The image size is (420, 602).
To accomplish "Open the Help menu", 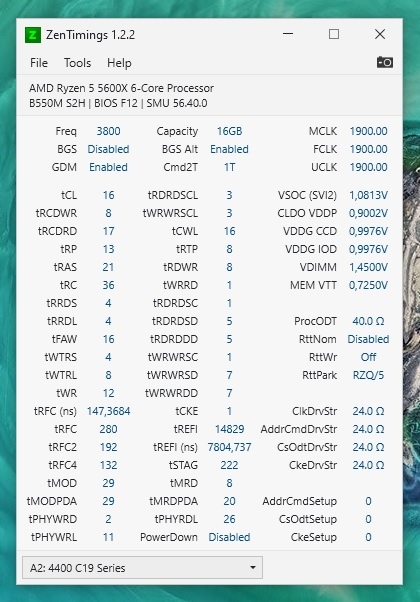I will (119, 63).
